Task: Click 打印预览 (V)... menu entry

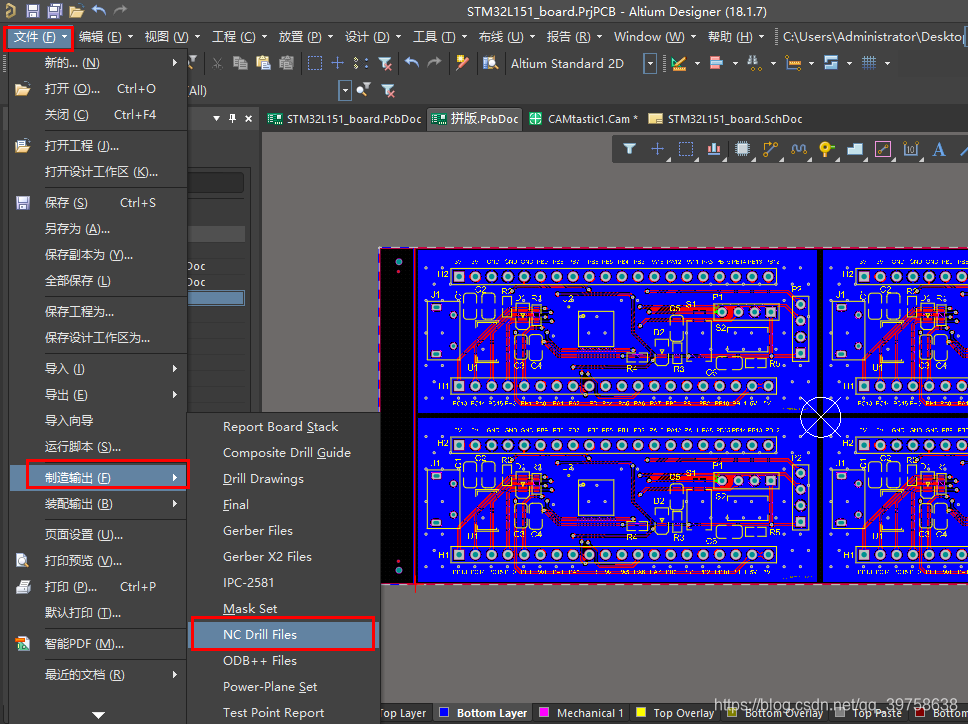Action: point(98,560)
